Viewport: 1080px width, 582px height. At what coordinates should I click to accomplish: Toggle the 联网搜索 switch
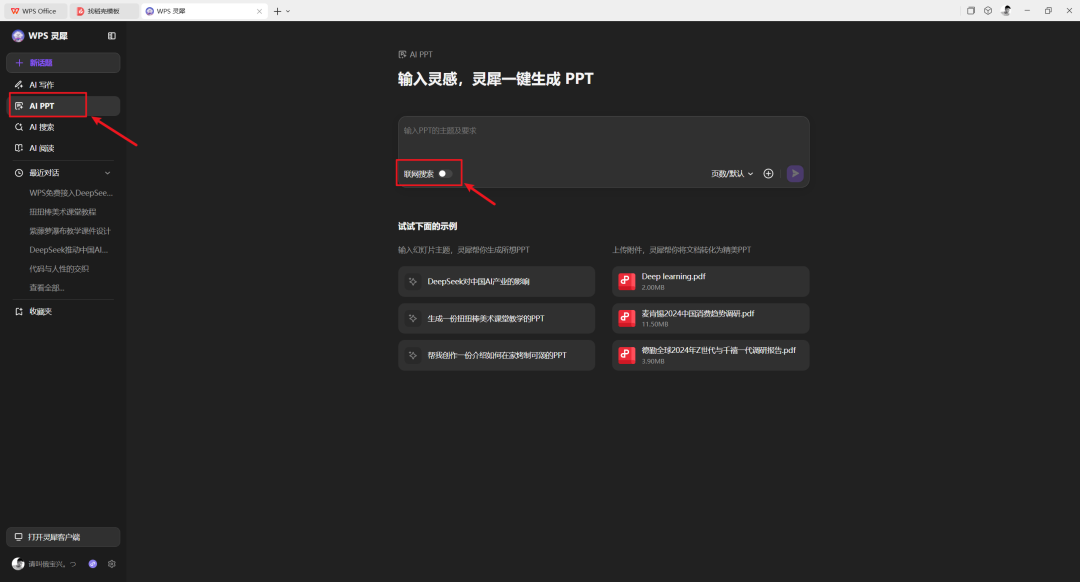[x=445, y=174]
